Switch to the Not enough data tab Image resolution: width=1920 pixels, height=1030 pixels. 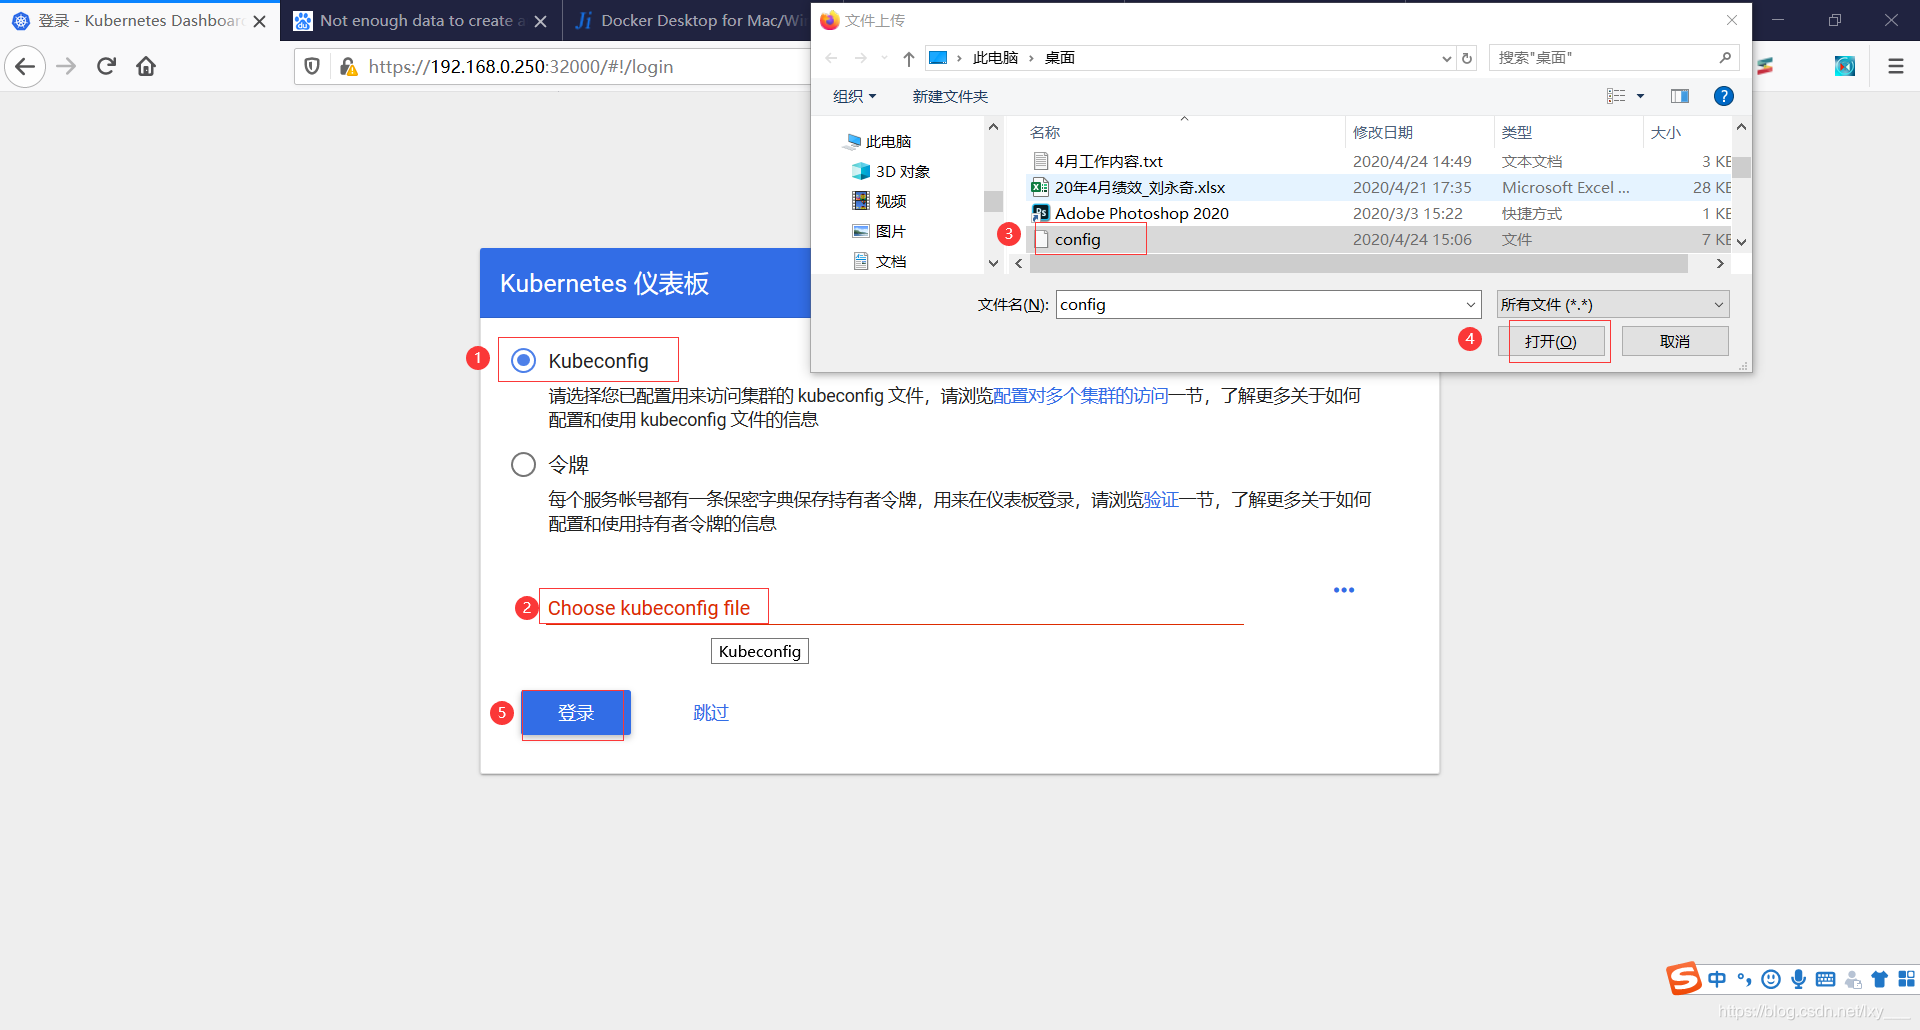click(420, 21)
